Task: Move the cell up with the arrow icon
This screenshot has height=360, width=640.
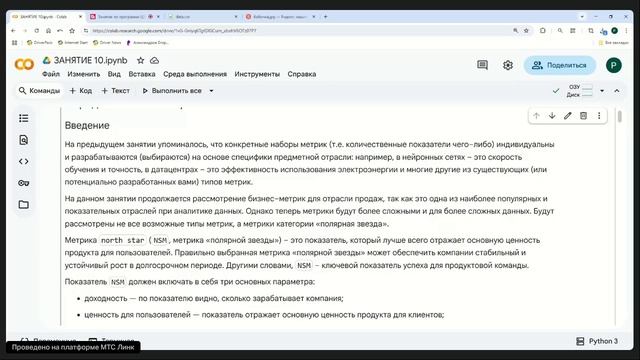Action: 536,116
